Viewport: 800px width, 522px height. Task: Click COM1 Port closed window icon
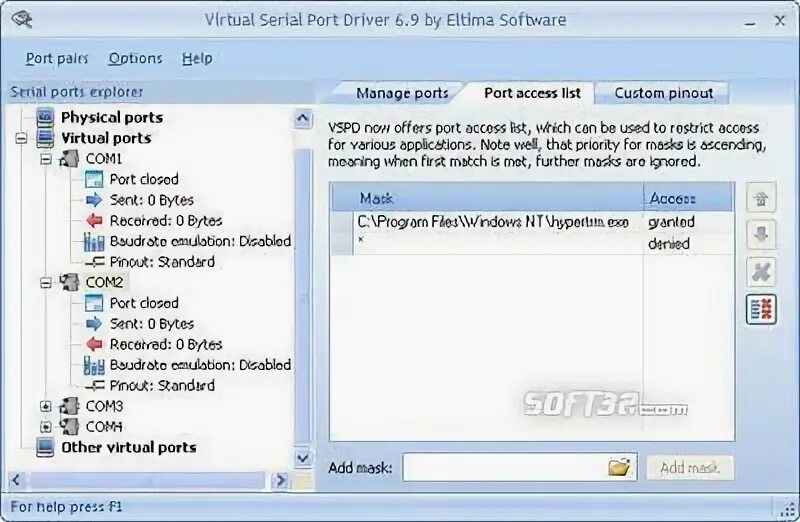(x=94, y=179)
